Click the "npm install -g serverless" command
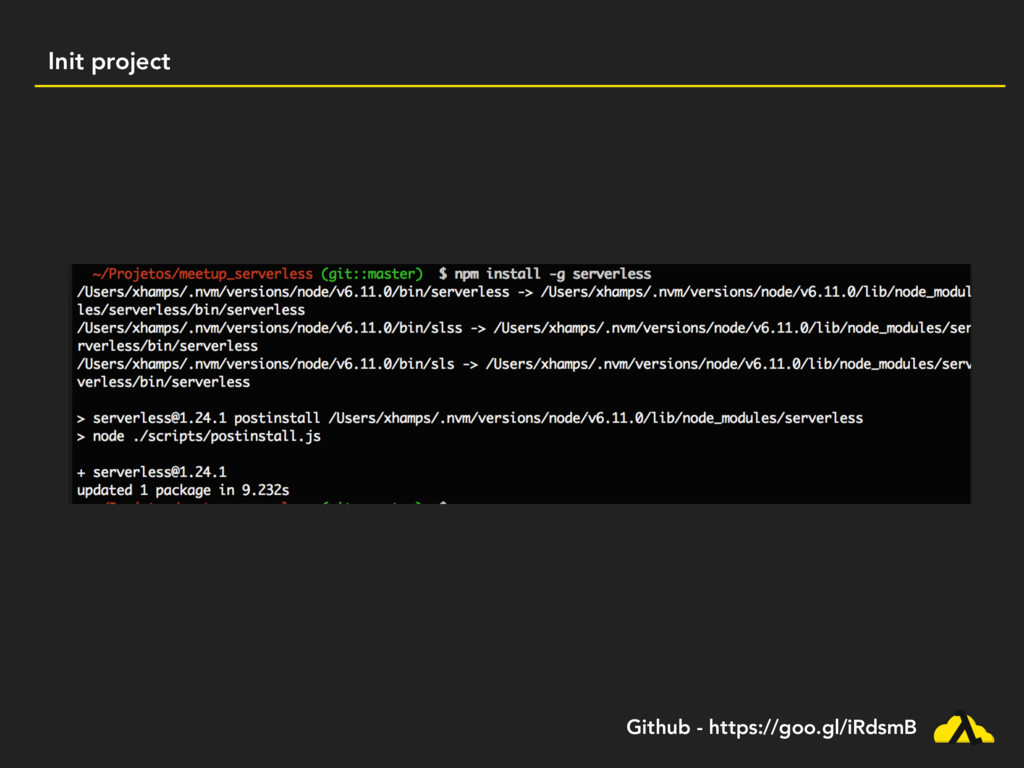The image size is (1024, 768). point(553,273)
